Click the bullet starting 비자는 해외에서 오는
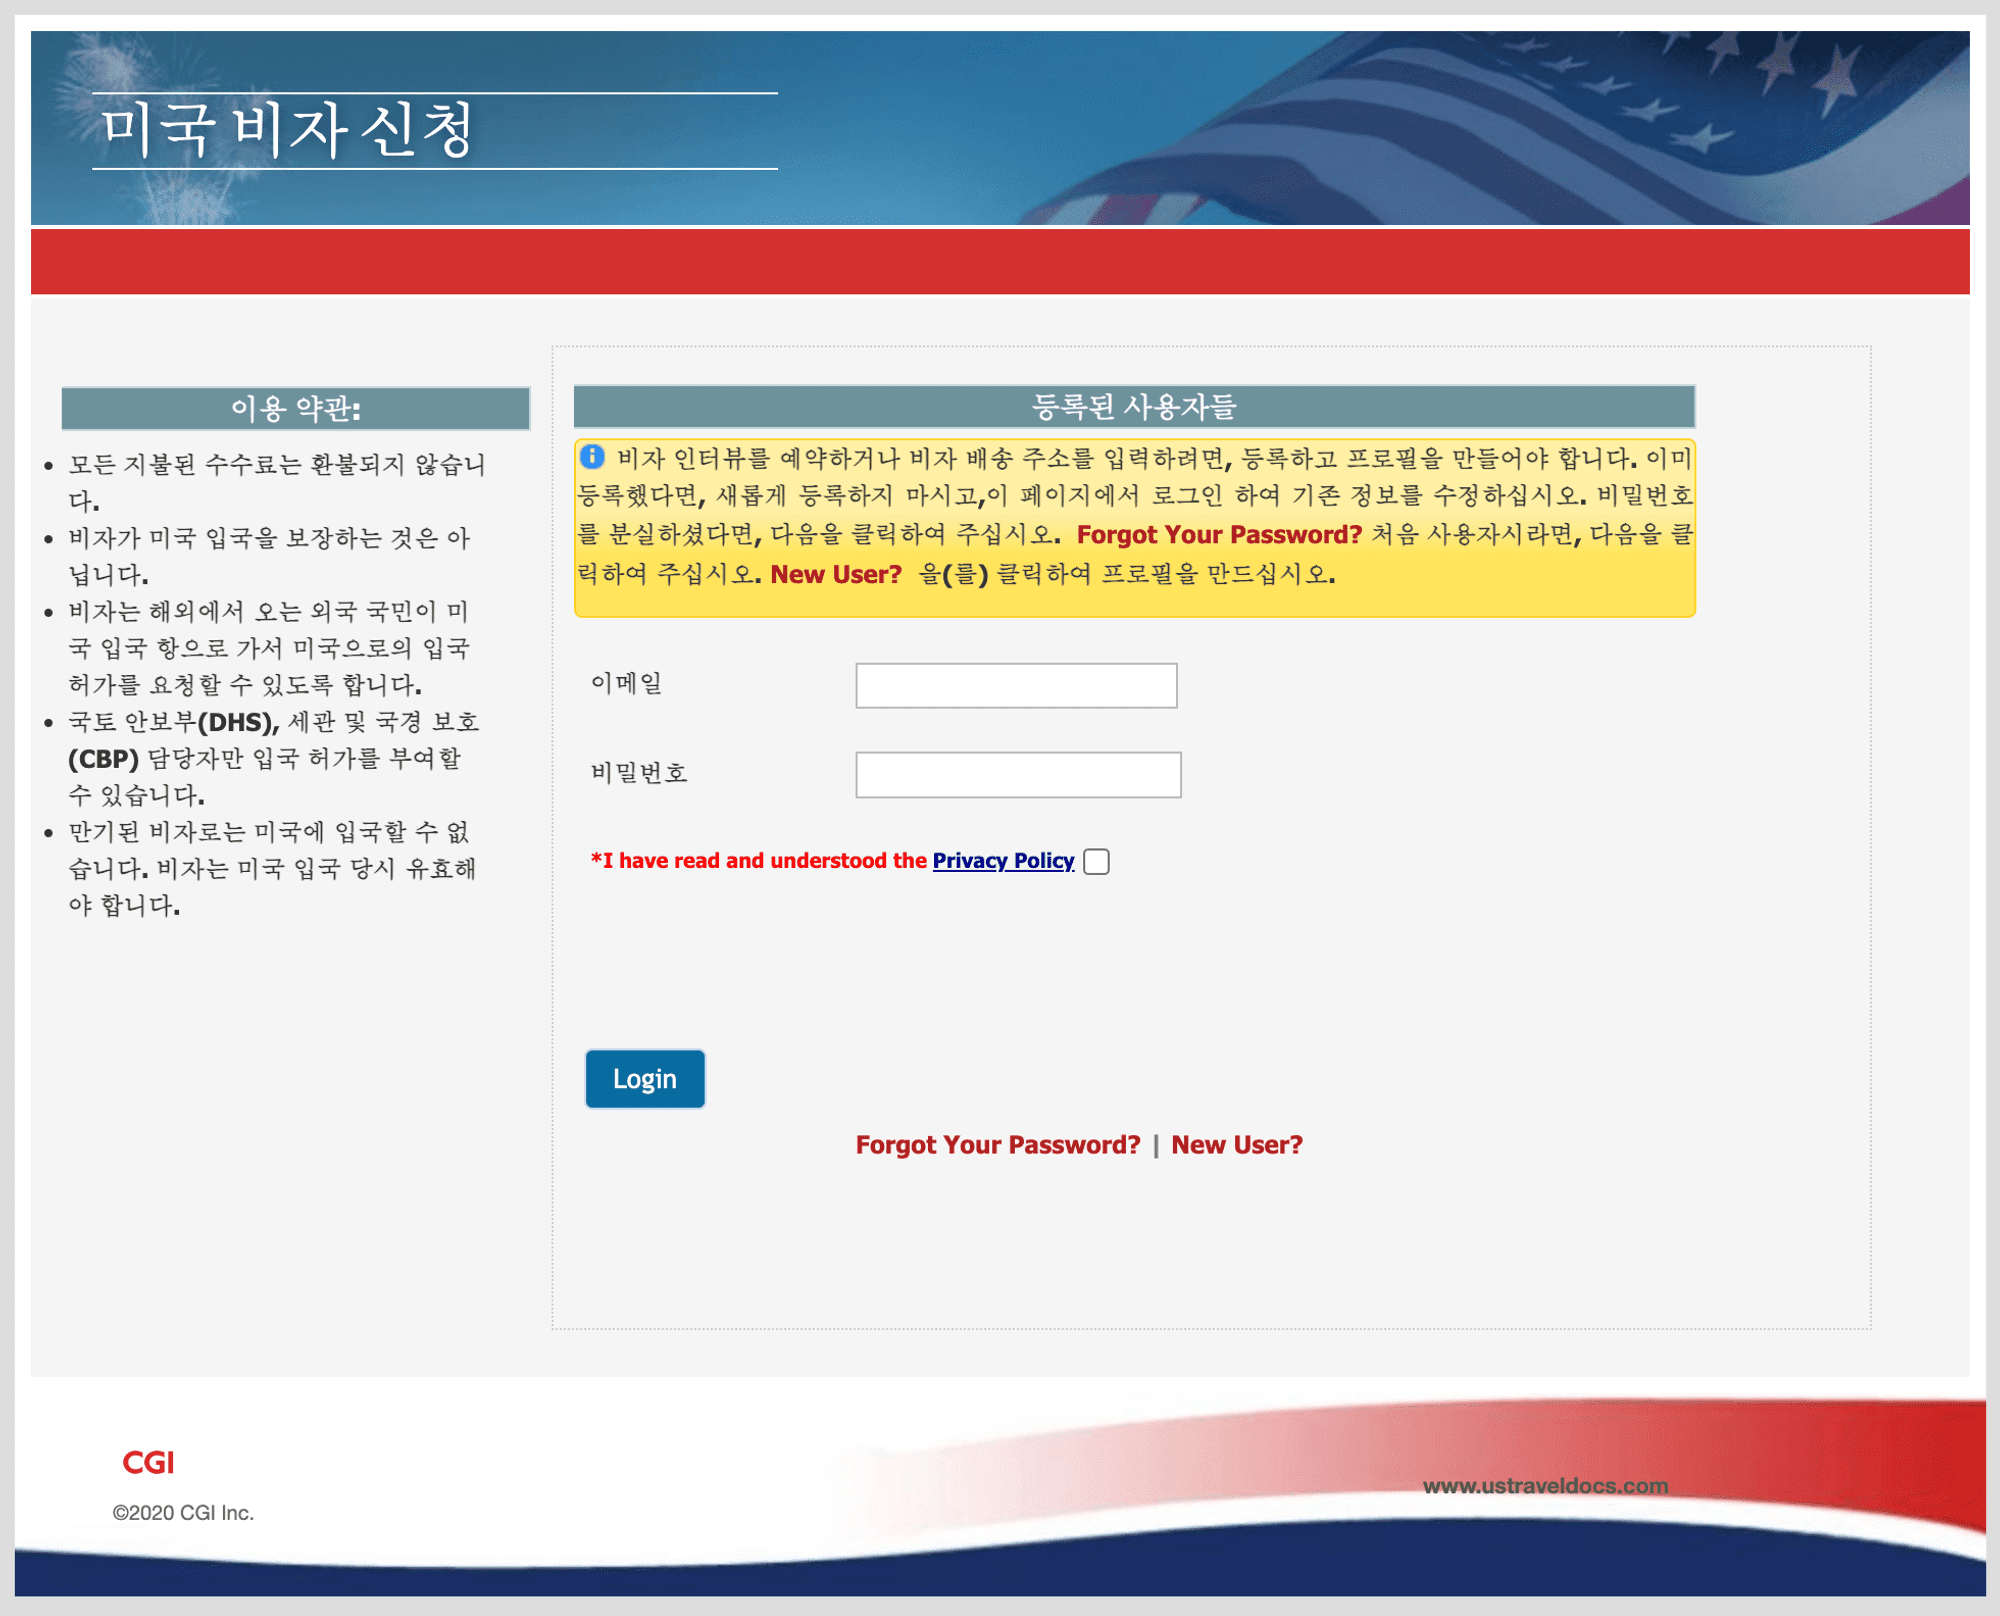Screen dimensions: 2000x1616 point(269,647)
